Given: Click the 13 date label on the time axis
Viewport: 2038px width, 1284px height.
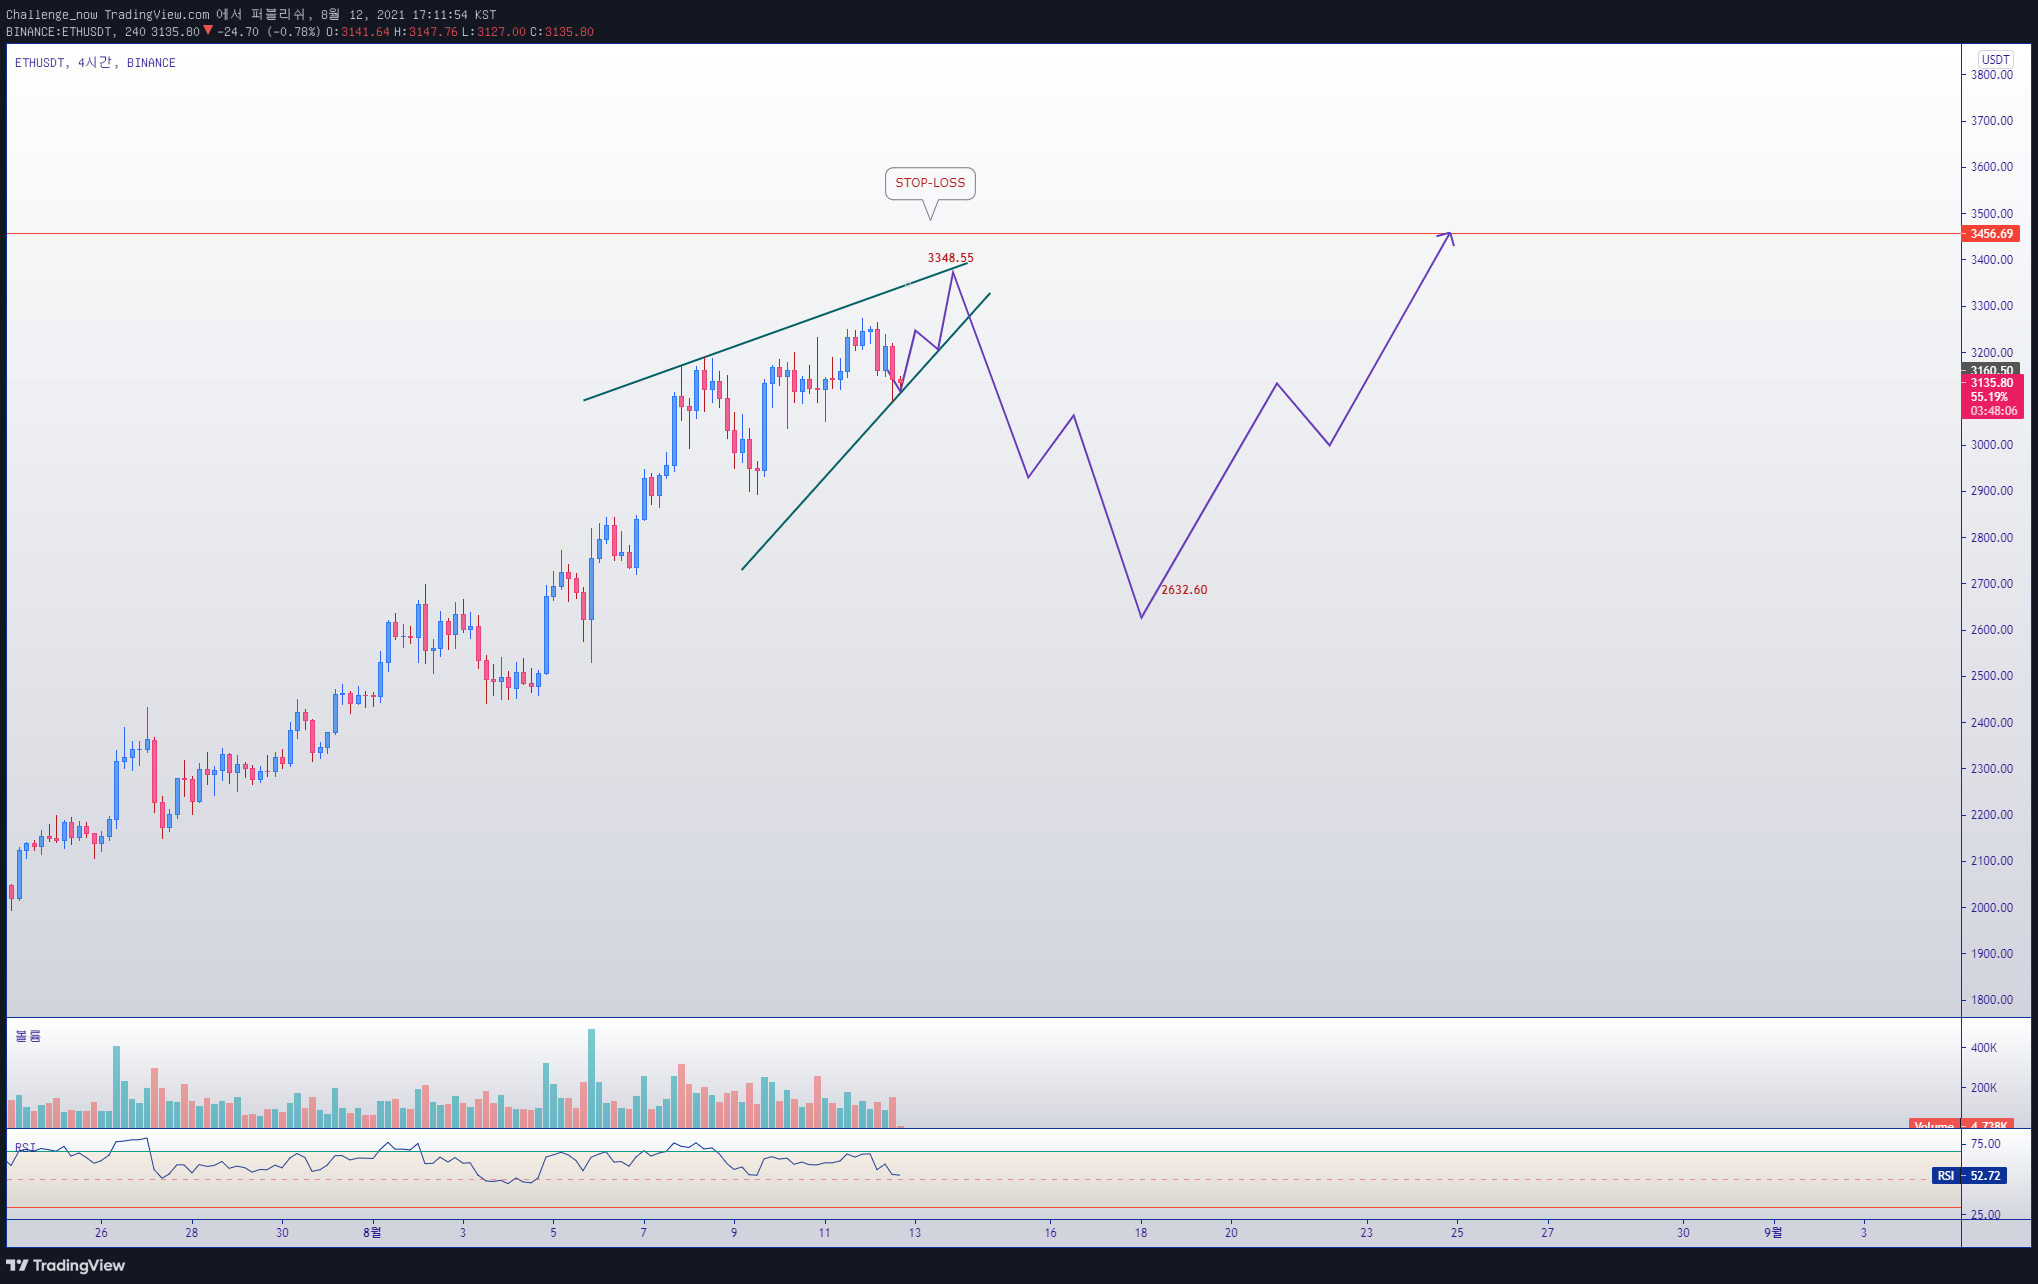Looking at the screenshot, I should pos(914,1233).
